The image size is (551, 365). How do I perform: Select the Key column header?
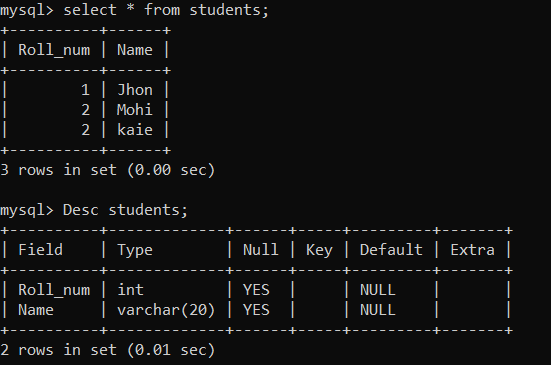319,250
